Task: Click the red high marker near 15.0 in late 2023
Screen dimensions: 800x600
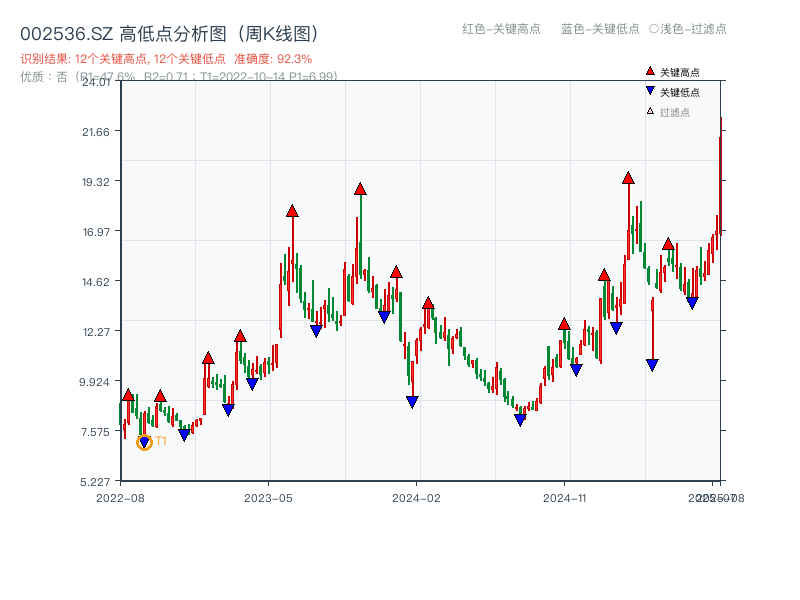Action: pos(396,272)
